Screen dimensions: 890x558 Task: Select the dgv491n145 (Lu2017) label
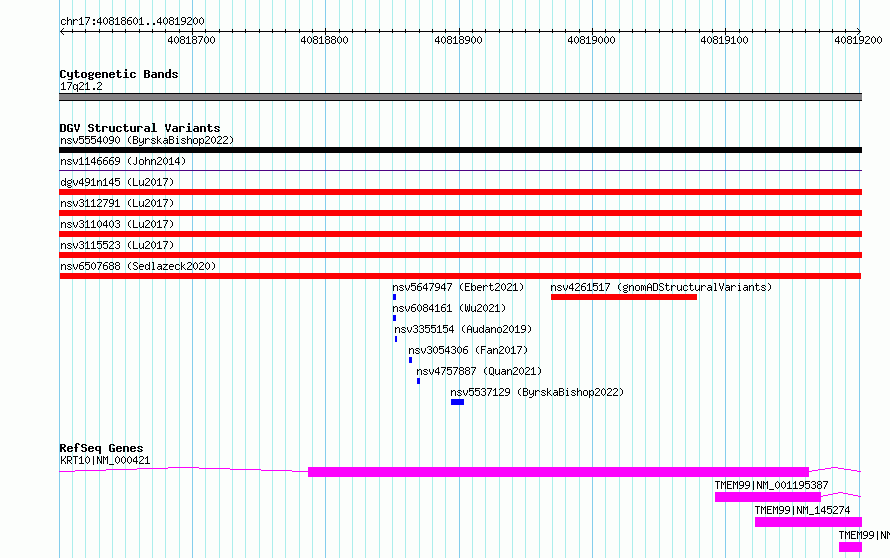click(117, 182)
